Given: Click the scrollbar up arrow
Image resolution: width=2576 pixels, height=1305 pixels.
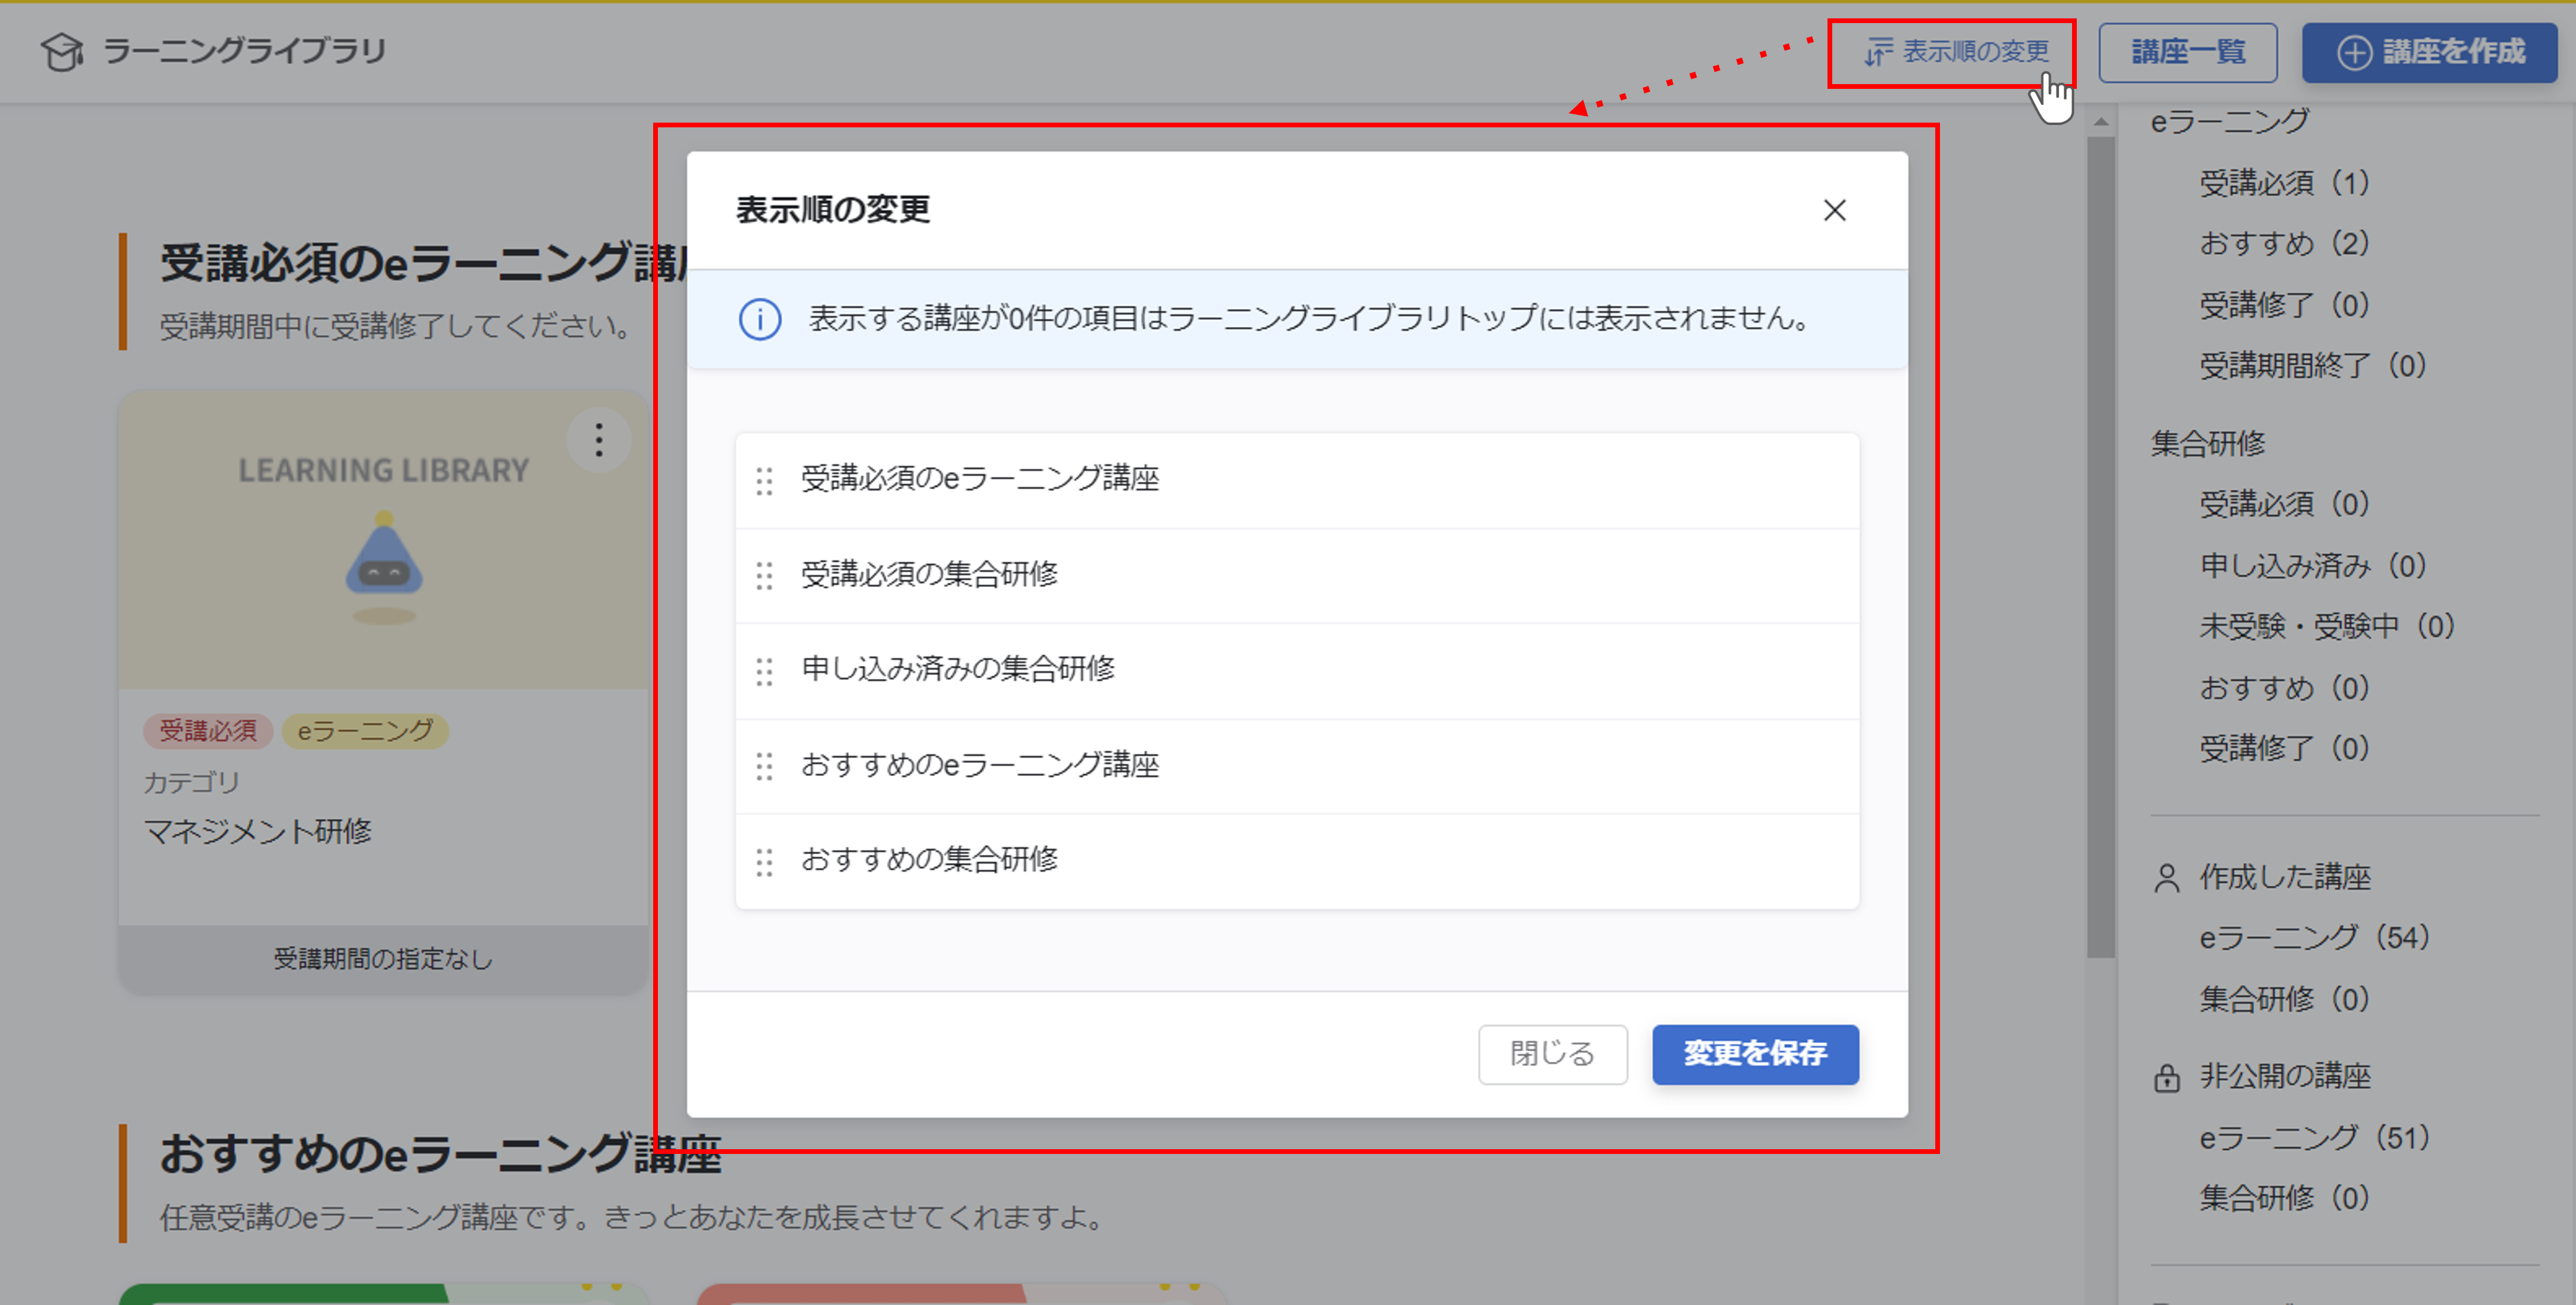Looking at the screenshot, I should point(2101,121).
